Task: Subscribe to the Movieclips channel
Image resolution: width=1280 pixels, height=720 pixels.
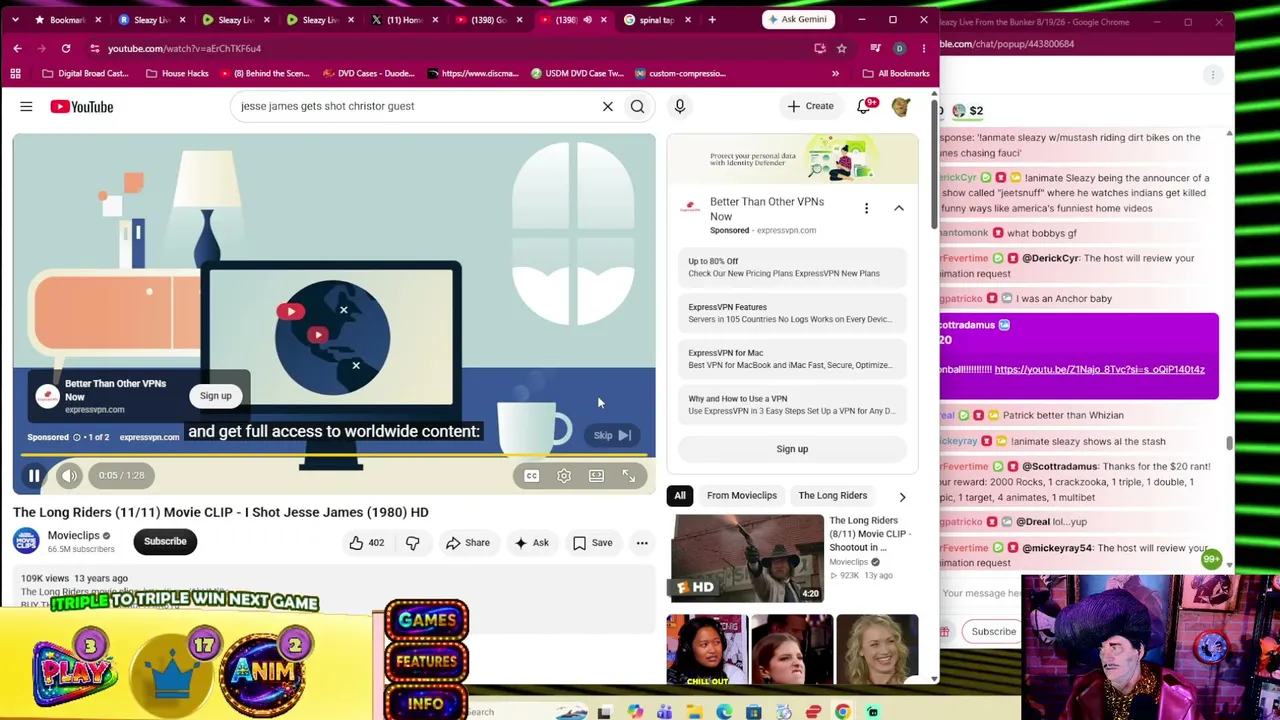Action: pos(165,541)
